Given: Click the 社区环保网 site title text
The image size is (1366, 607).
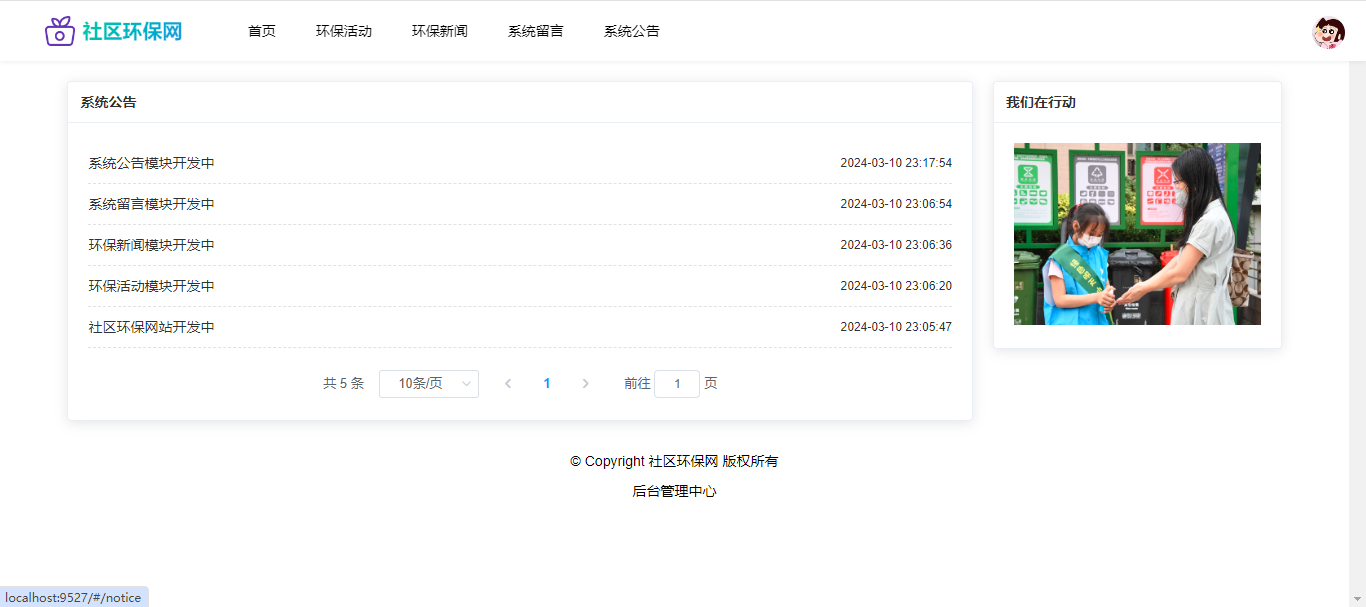Looking at the screenshot, I should click(x=132, y=31).
